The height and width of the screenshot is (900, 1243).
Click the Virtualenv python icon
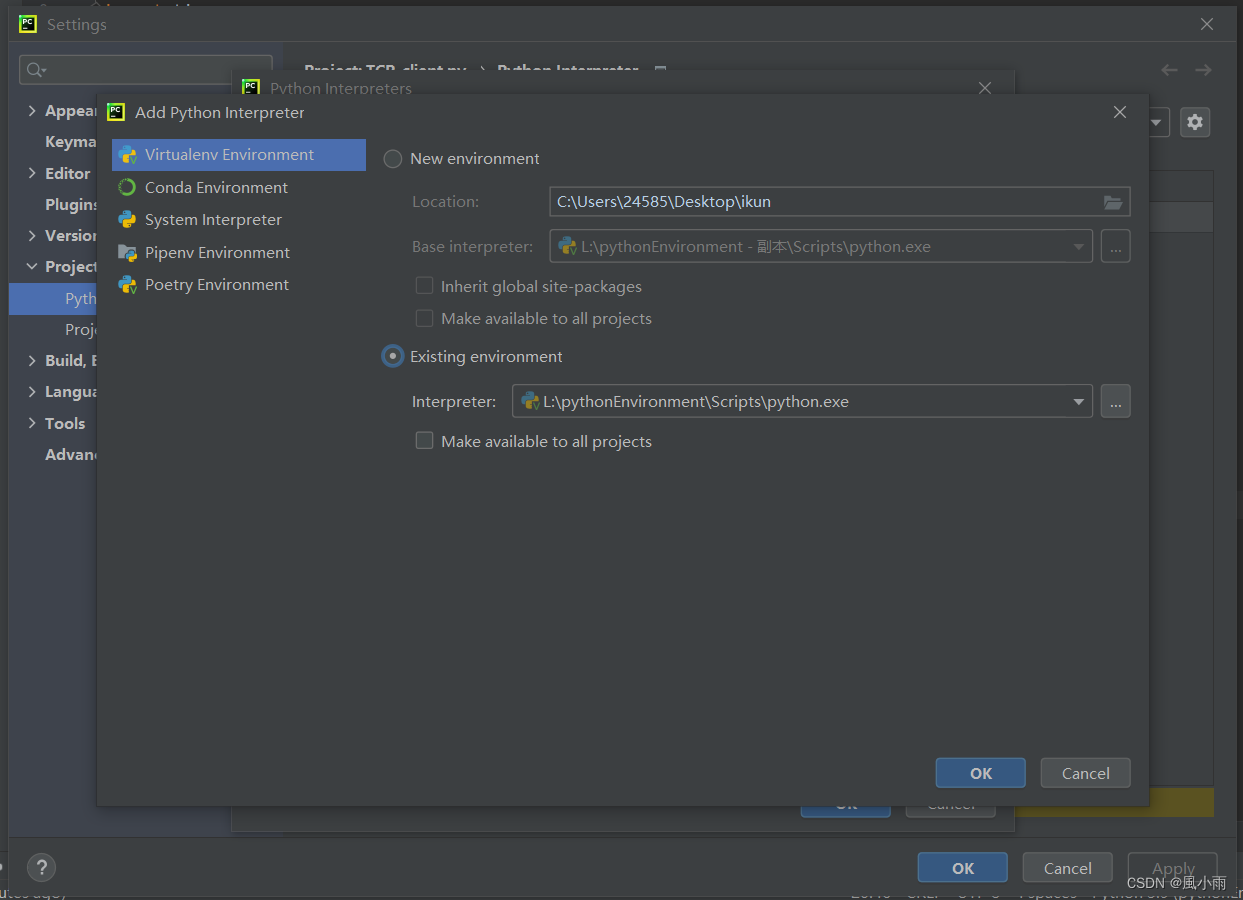pos(127,155)
